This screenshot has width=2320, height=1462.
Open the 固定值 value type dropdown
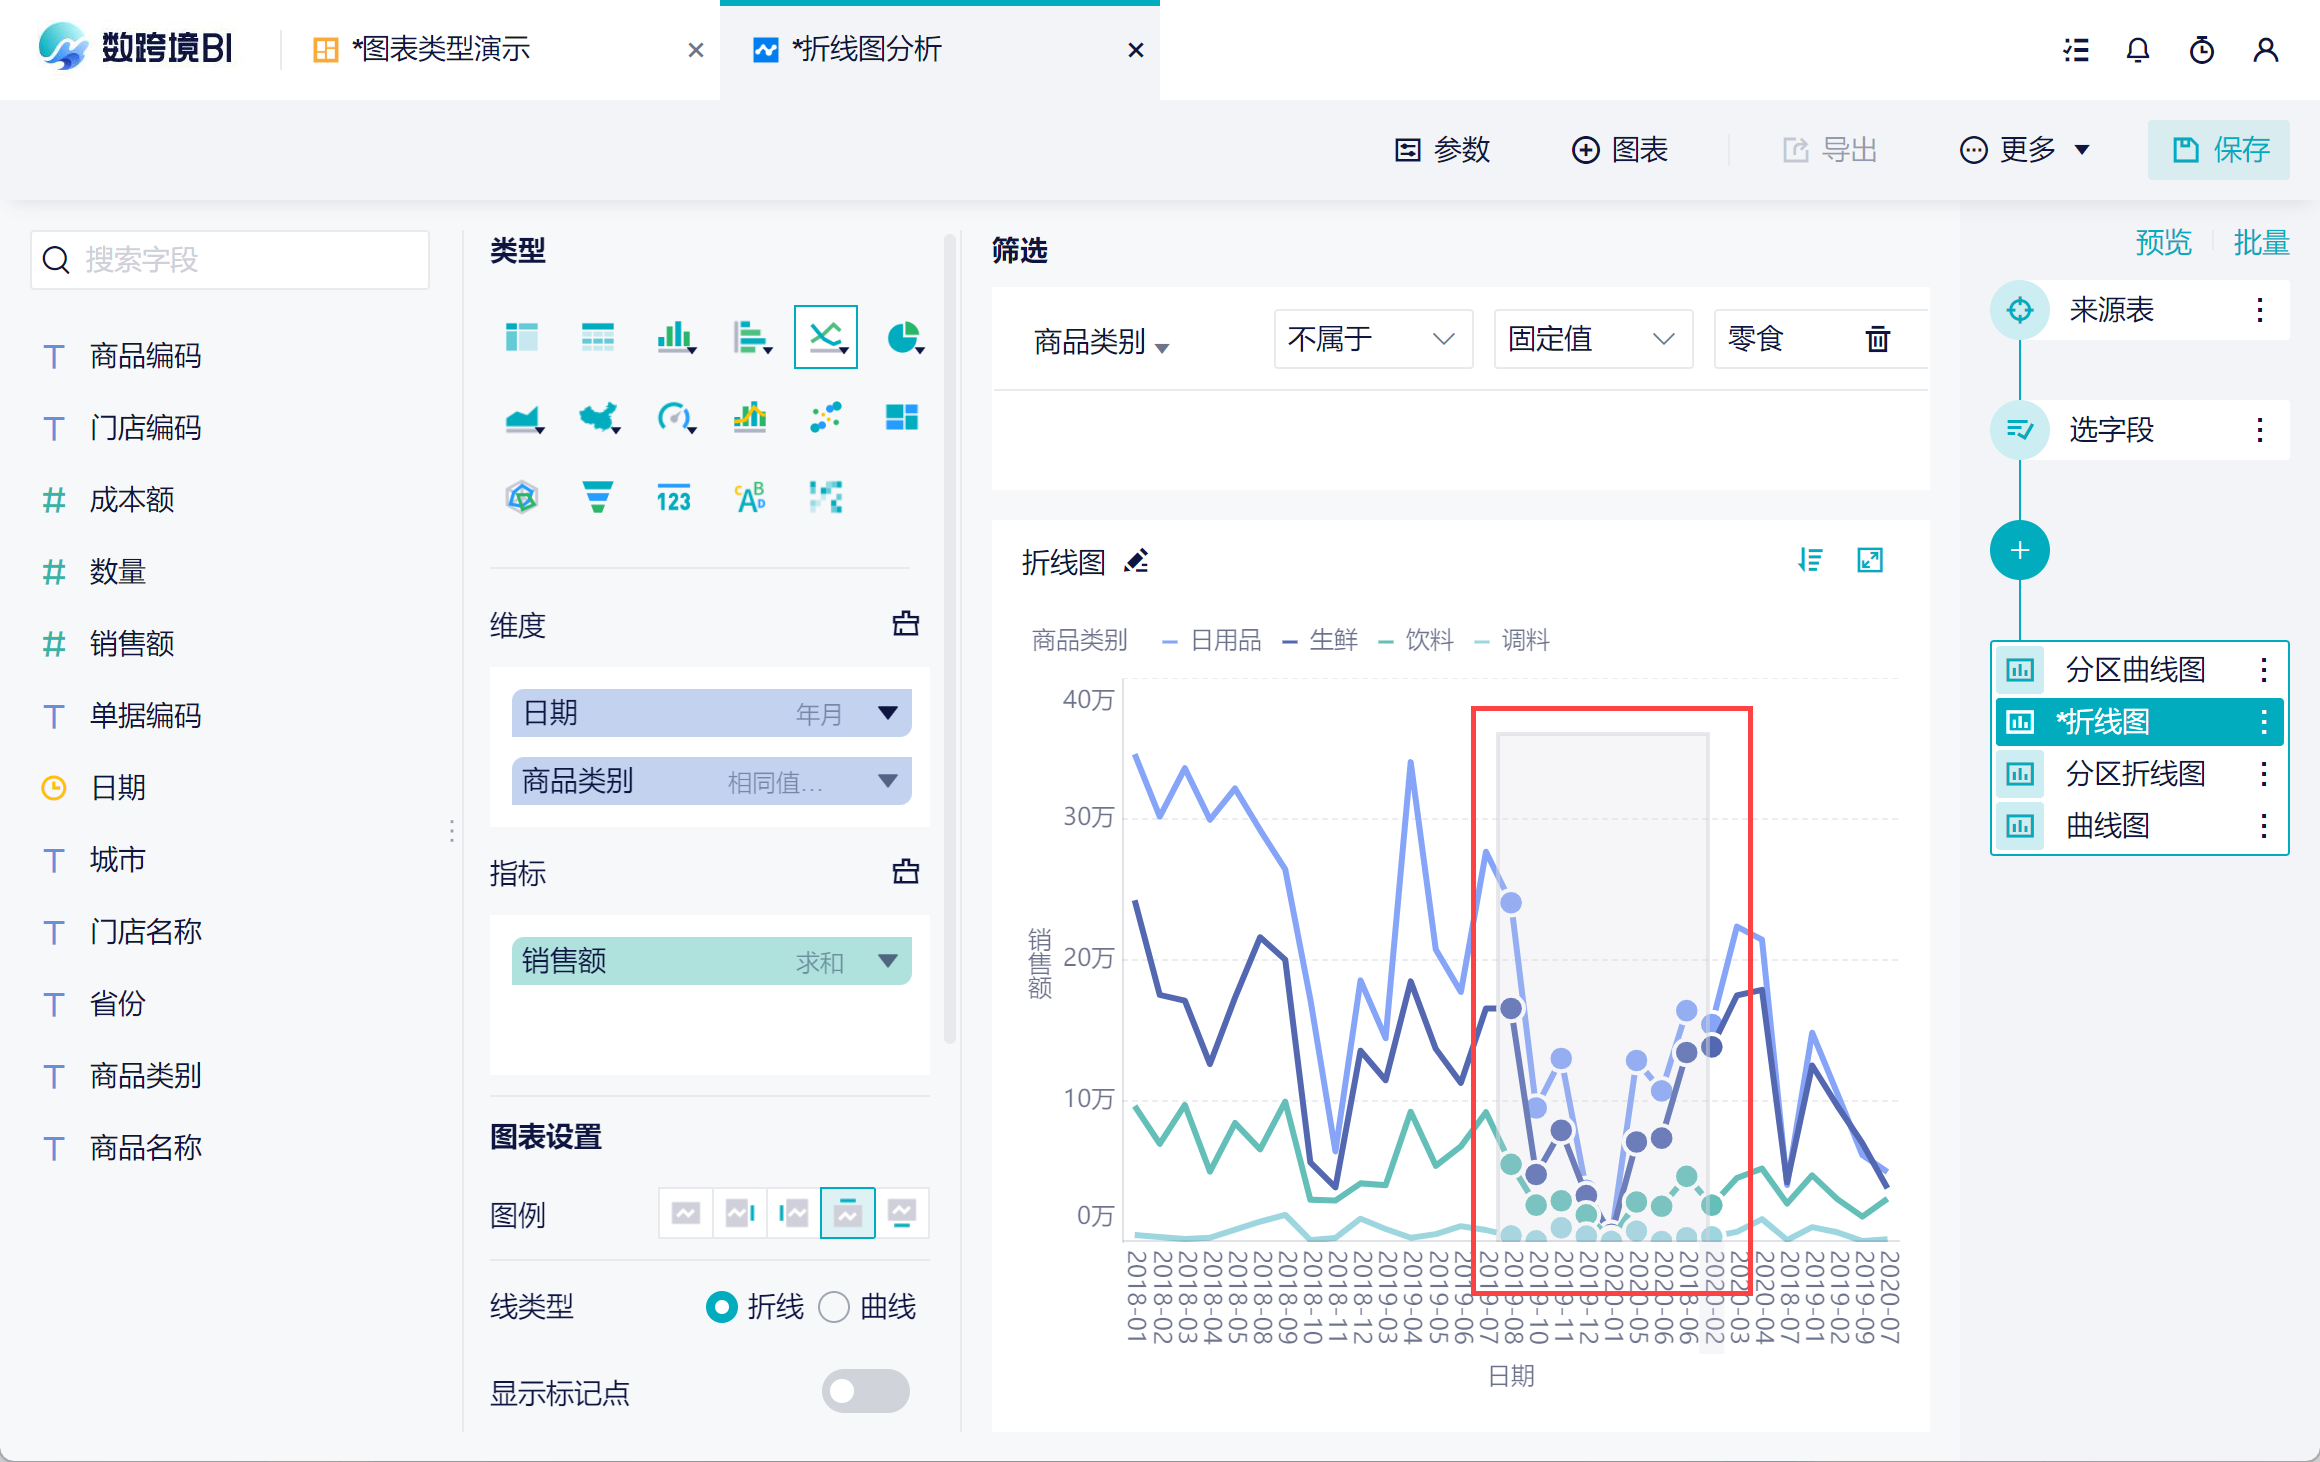coord(1592,339)
